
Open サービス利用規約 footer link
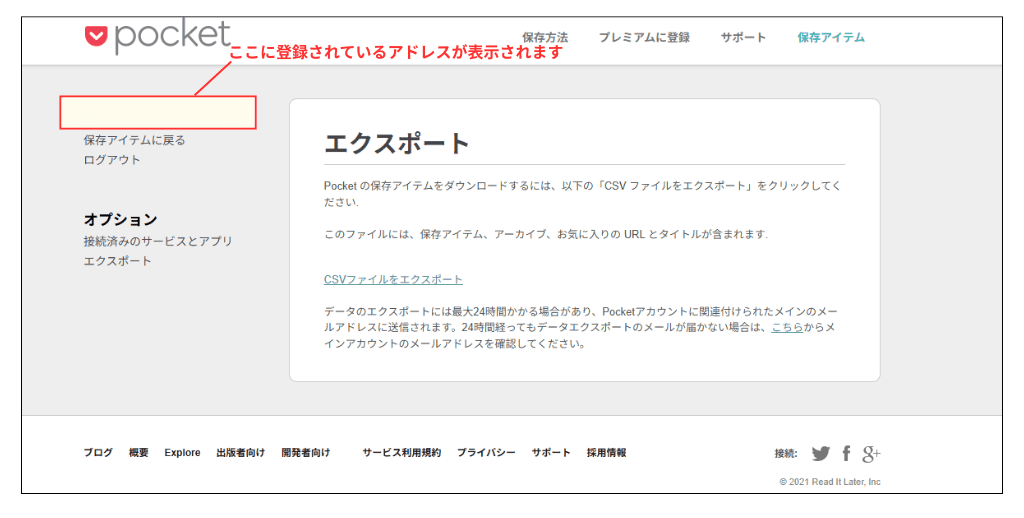[402, 452]
